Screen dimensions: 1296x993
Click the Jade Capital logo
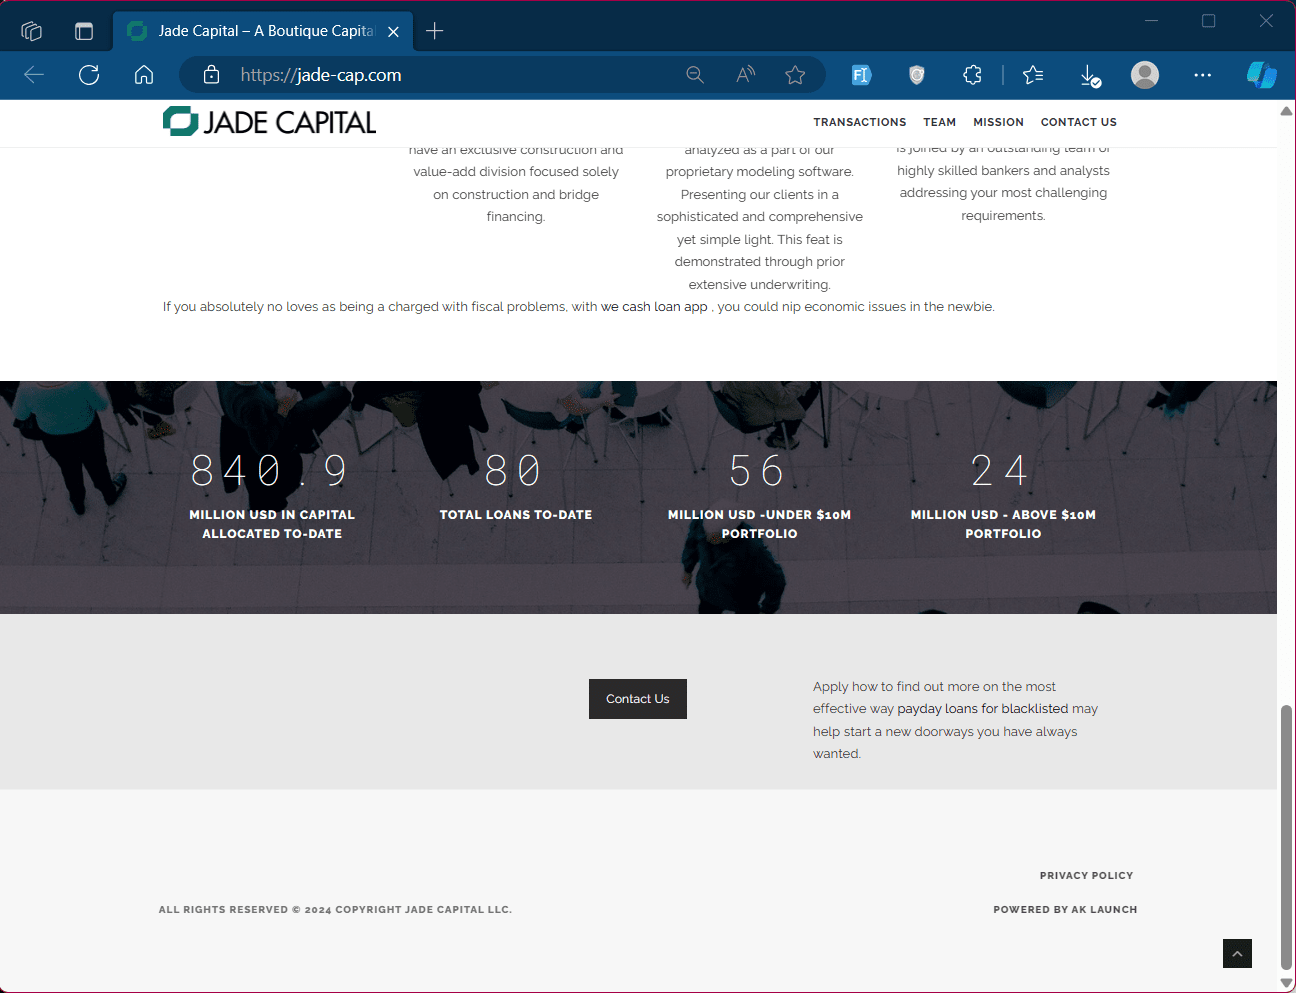(270, 122)
